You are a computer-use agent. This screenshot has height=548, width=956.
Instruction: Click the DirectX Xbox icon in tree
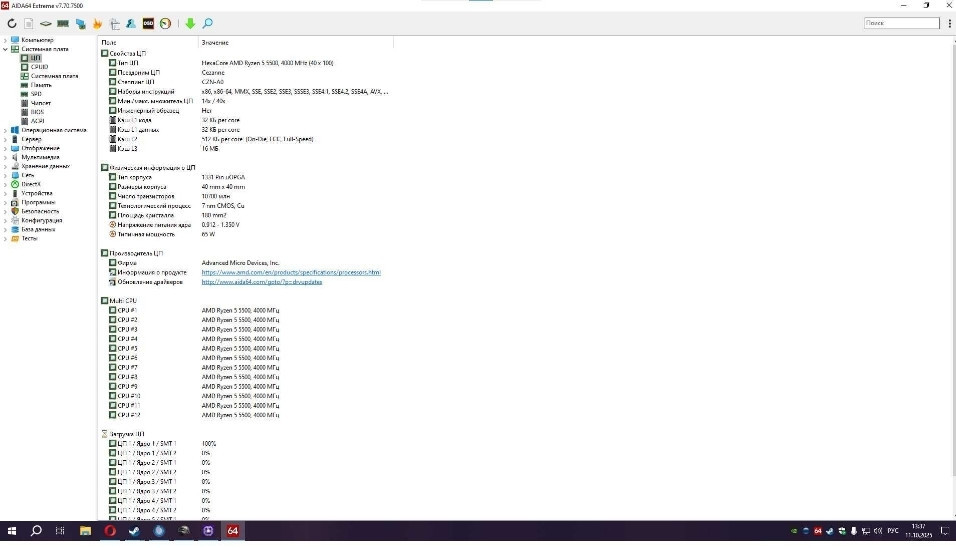[x=15, y=184]
